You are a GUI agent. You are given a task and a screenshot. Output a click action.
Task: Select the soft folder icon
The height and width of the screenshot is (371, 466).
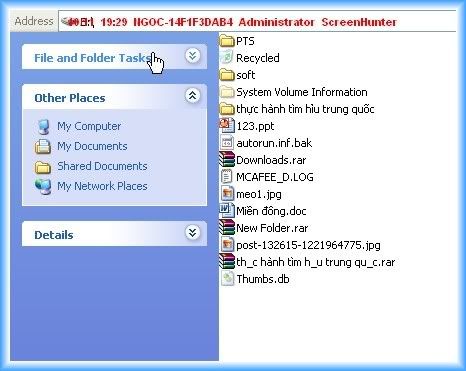pos(227,75)
